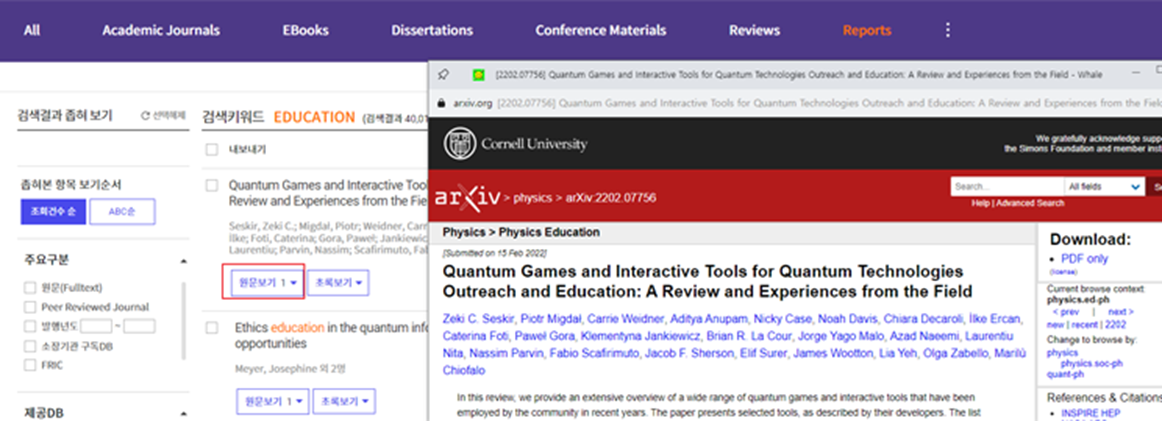Go to prev paper link
Image resolution: width=1162 pixels, height=421 pixels.
point(1066,312)
